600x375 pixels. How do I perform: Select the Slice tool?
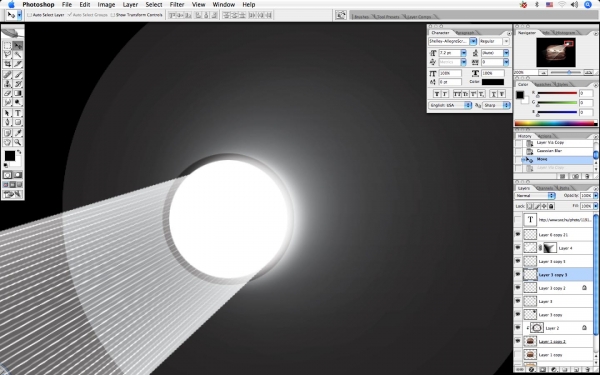tap(18, 64)
